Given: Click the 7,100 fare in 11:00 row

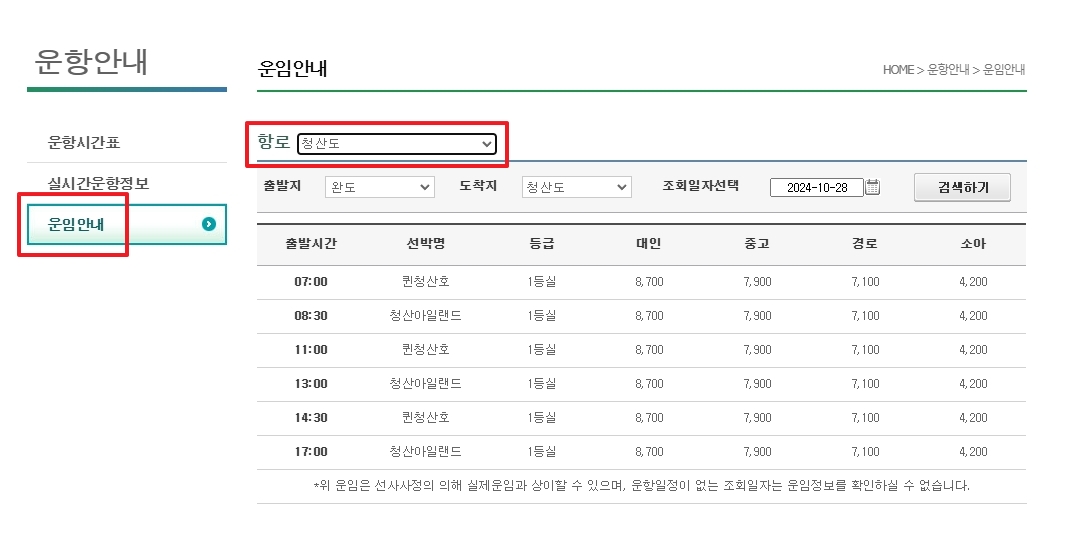Looking at the screenshot, I should [x=866, y=350].
